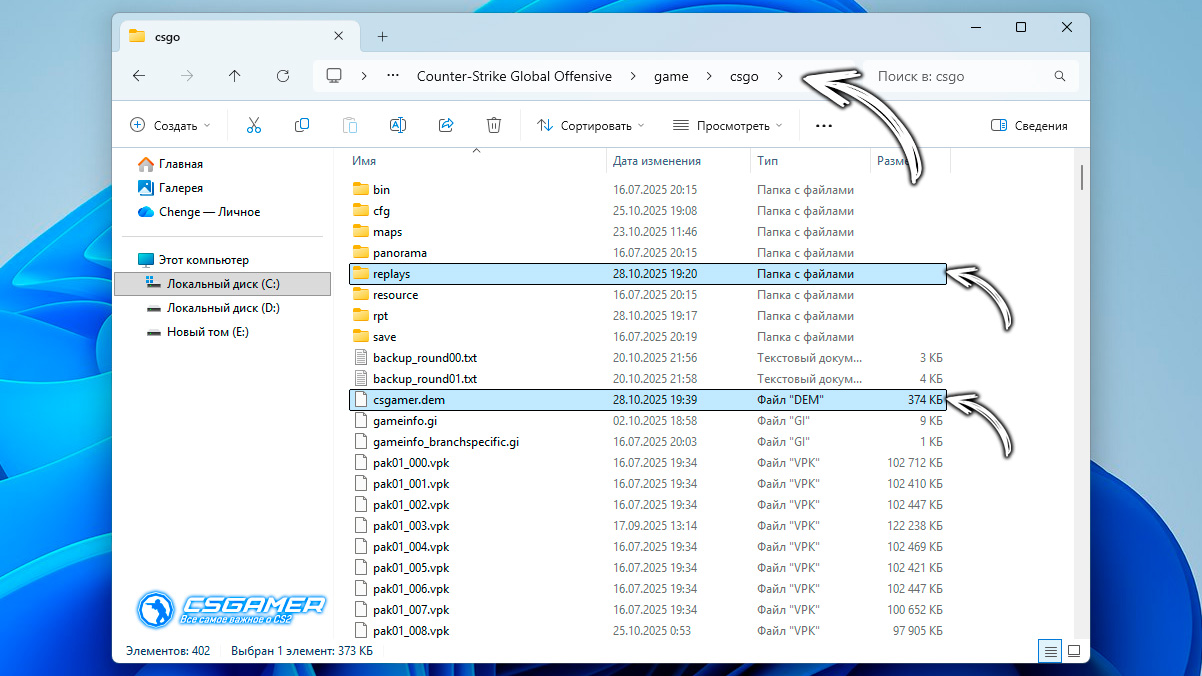Click the Rename icon in toolbar
The height and width of the screenshot is (676, 1202).
pos(397,125)
